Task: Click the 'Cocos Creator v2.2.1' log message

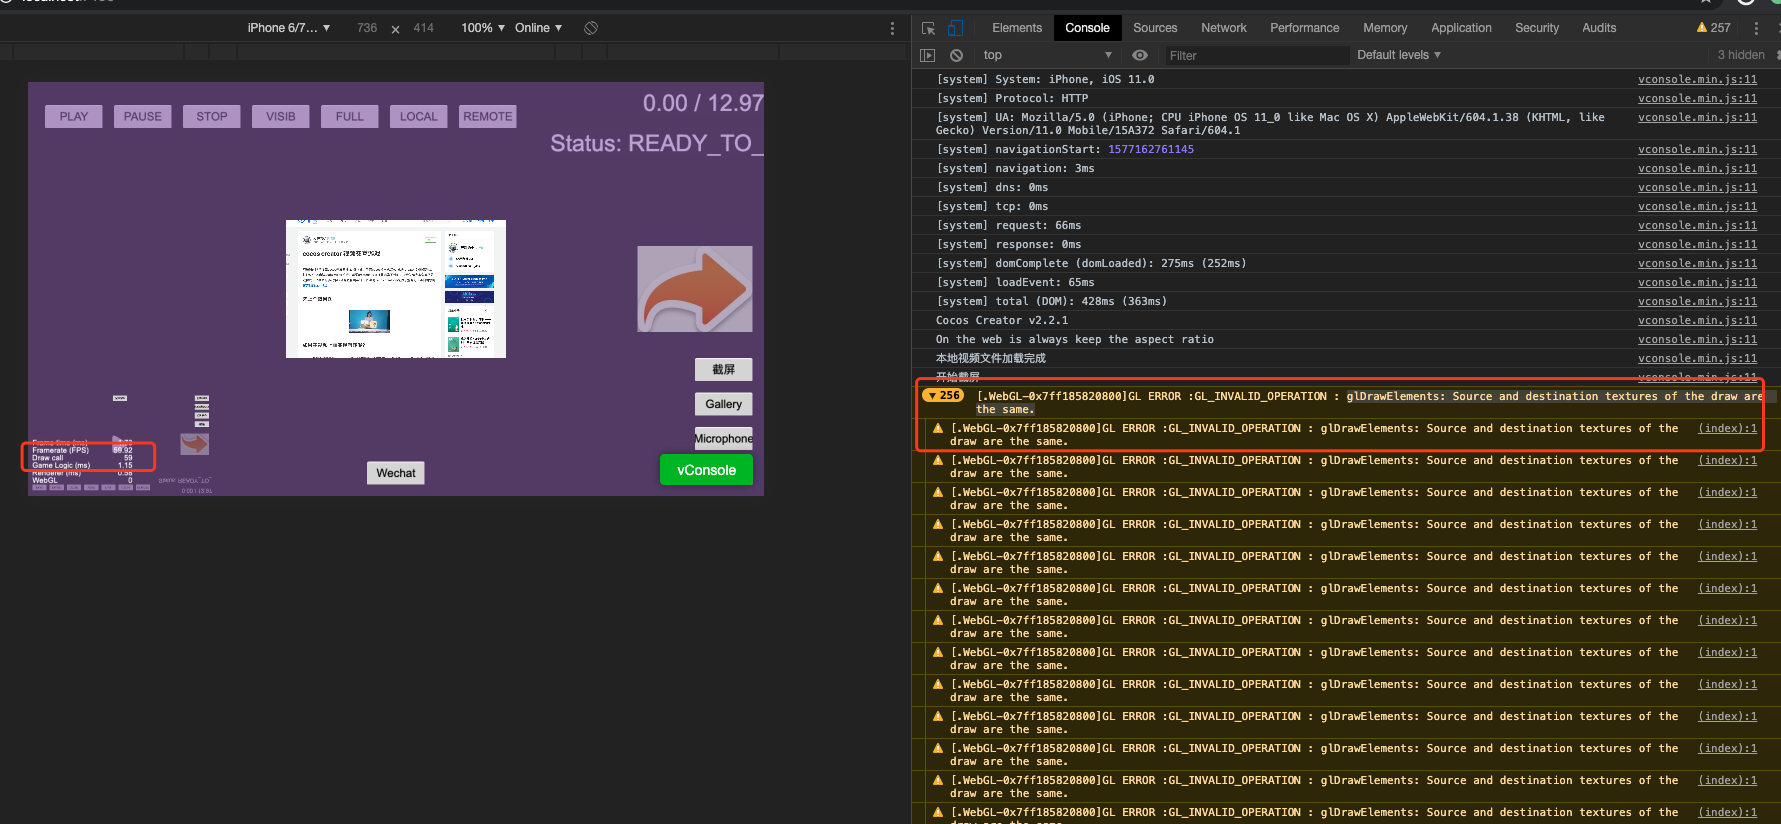Action: coord(1002,321)
